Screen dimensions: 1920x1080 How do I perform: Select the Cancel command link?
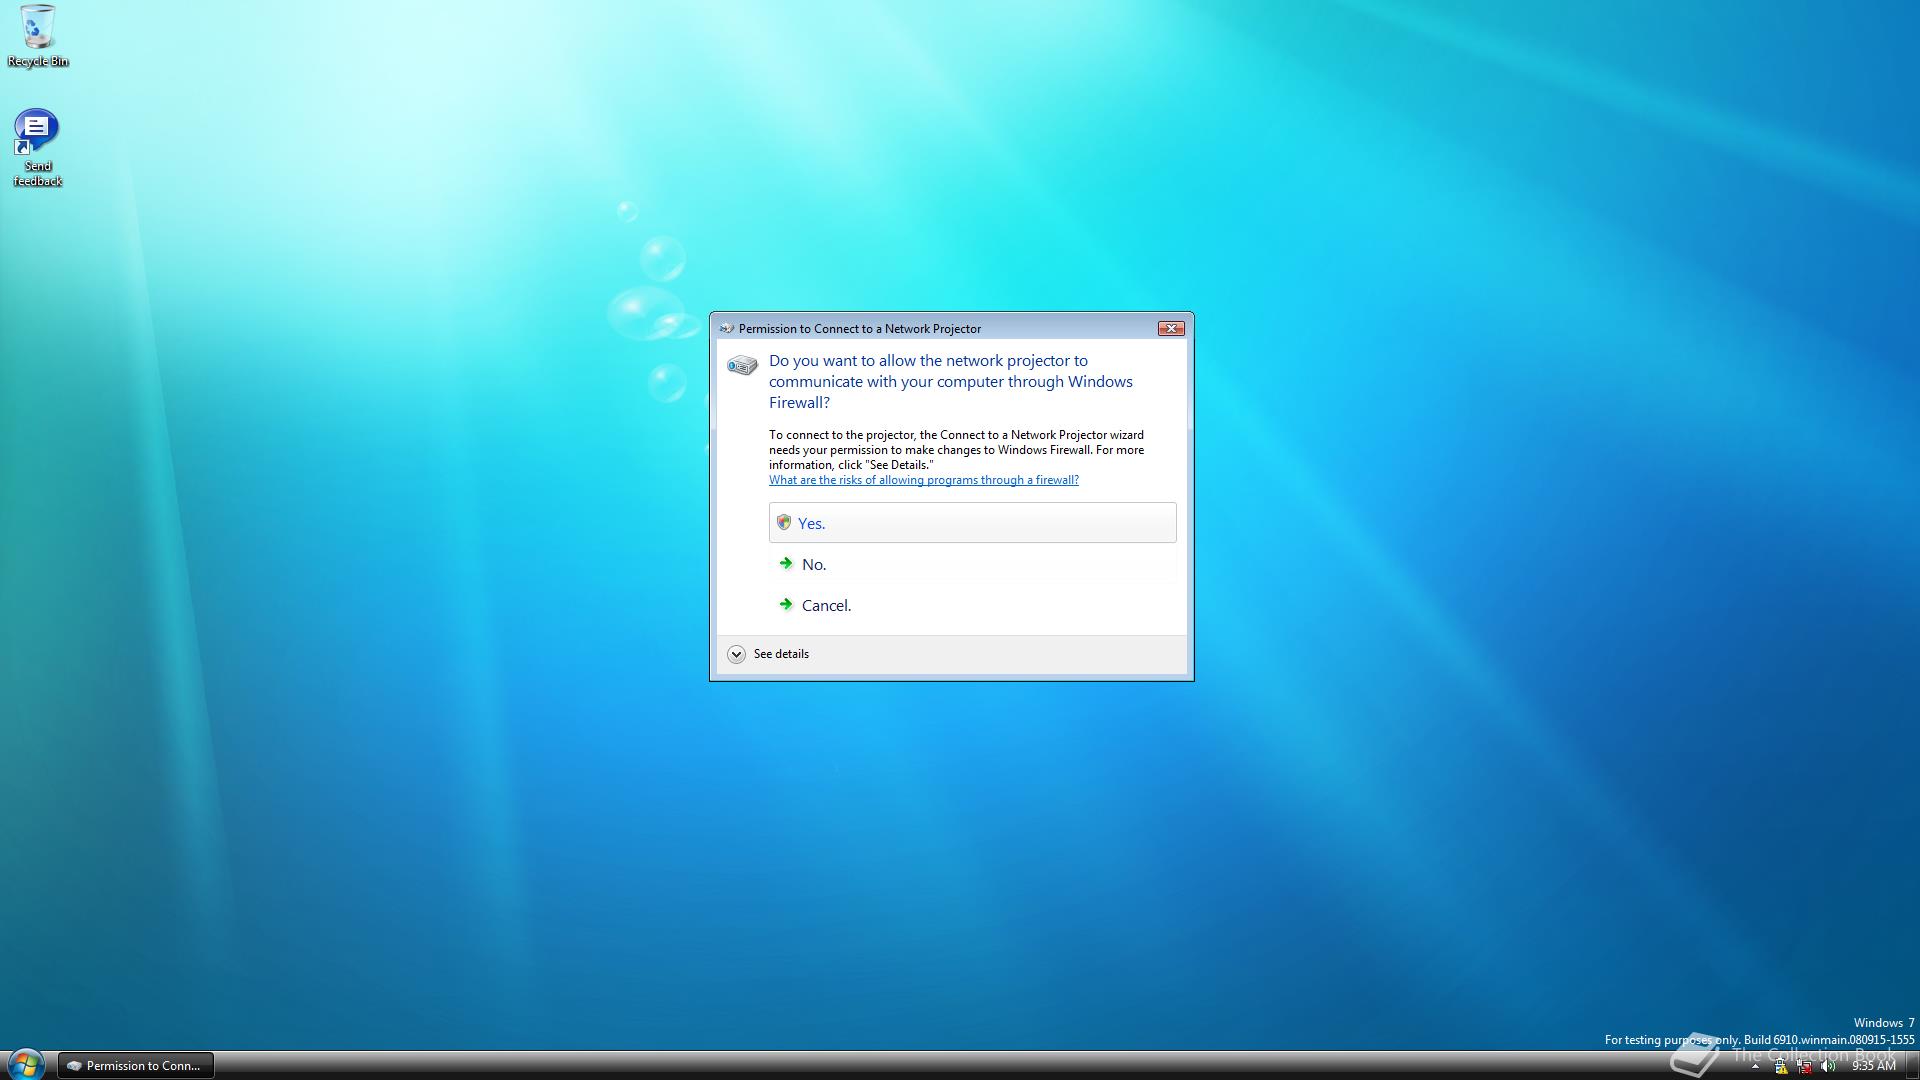tap(972, 605)
